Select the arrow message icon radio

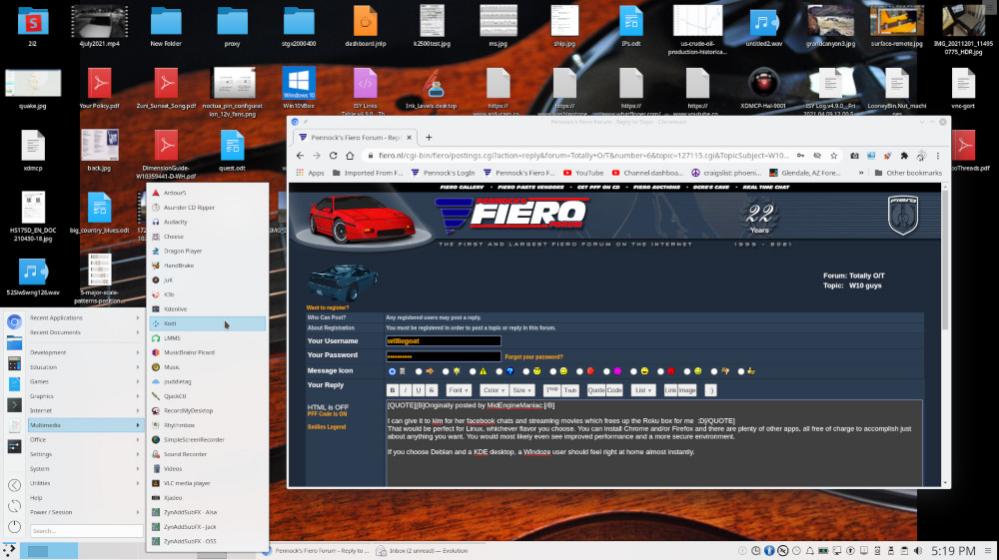(x=419, y=371)
